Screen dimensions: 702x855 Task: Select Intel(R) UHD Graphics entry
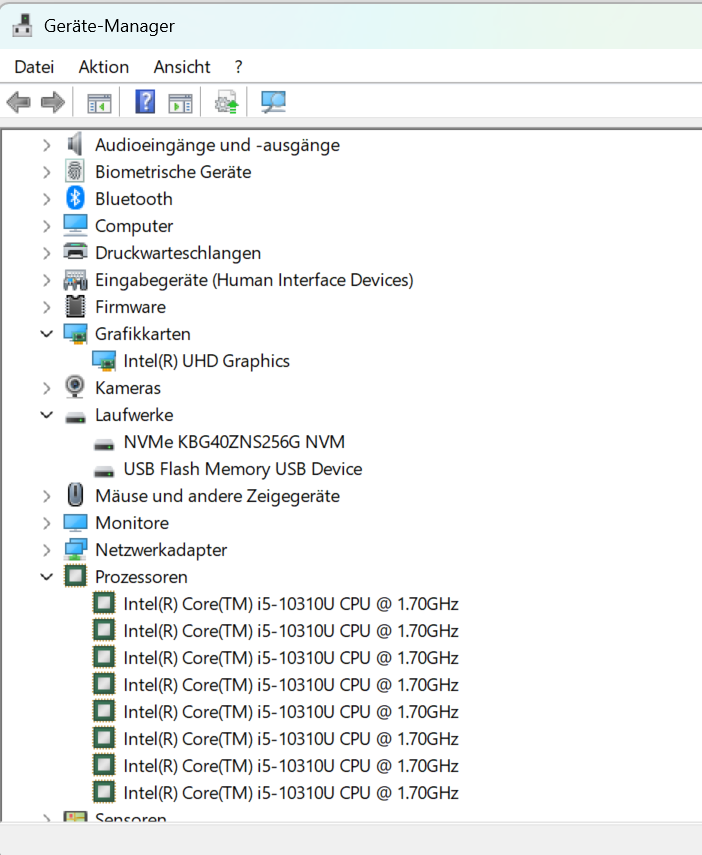pyautogui.click(x=206, y=361)
